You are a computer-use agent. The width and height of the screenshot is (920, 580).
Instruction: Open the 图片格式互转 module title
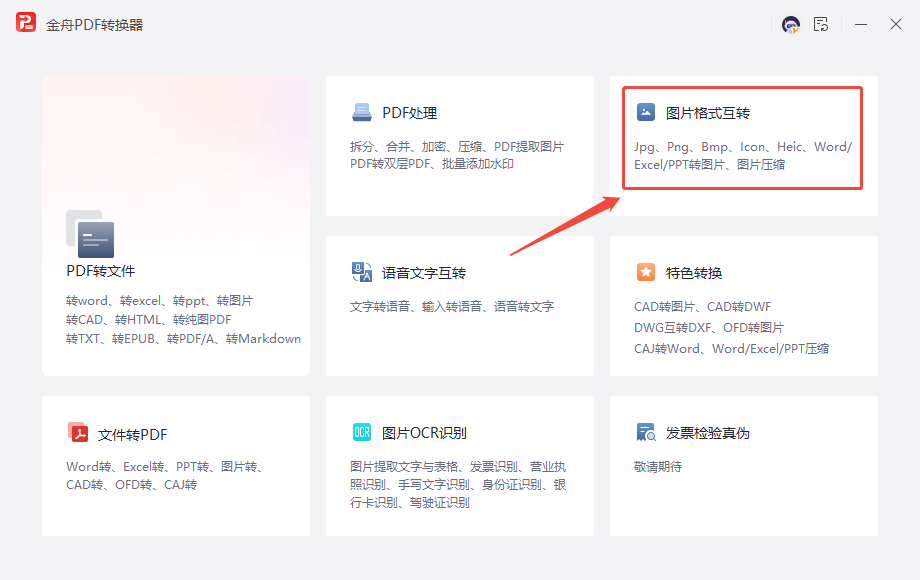[x=708, y=113]
